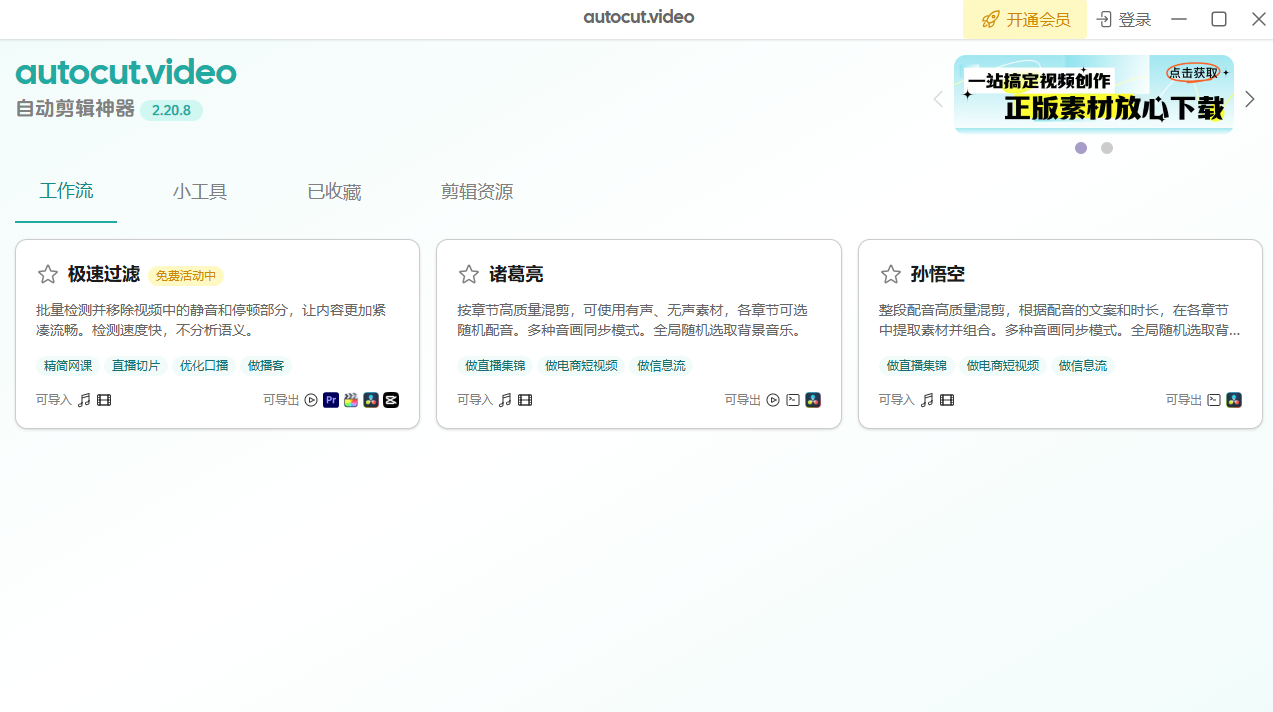Star the 孙悟空 workflow as favorite
This screenshot has height=712, width=1273.
[x=890, y=274]
